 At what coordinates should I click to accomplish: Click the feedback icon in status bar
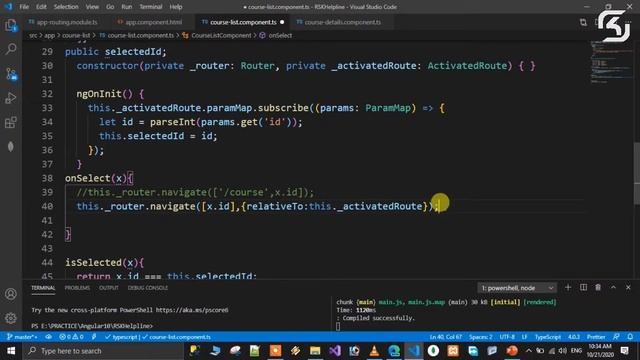(616, 337)
